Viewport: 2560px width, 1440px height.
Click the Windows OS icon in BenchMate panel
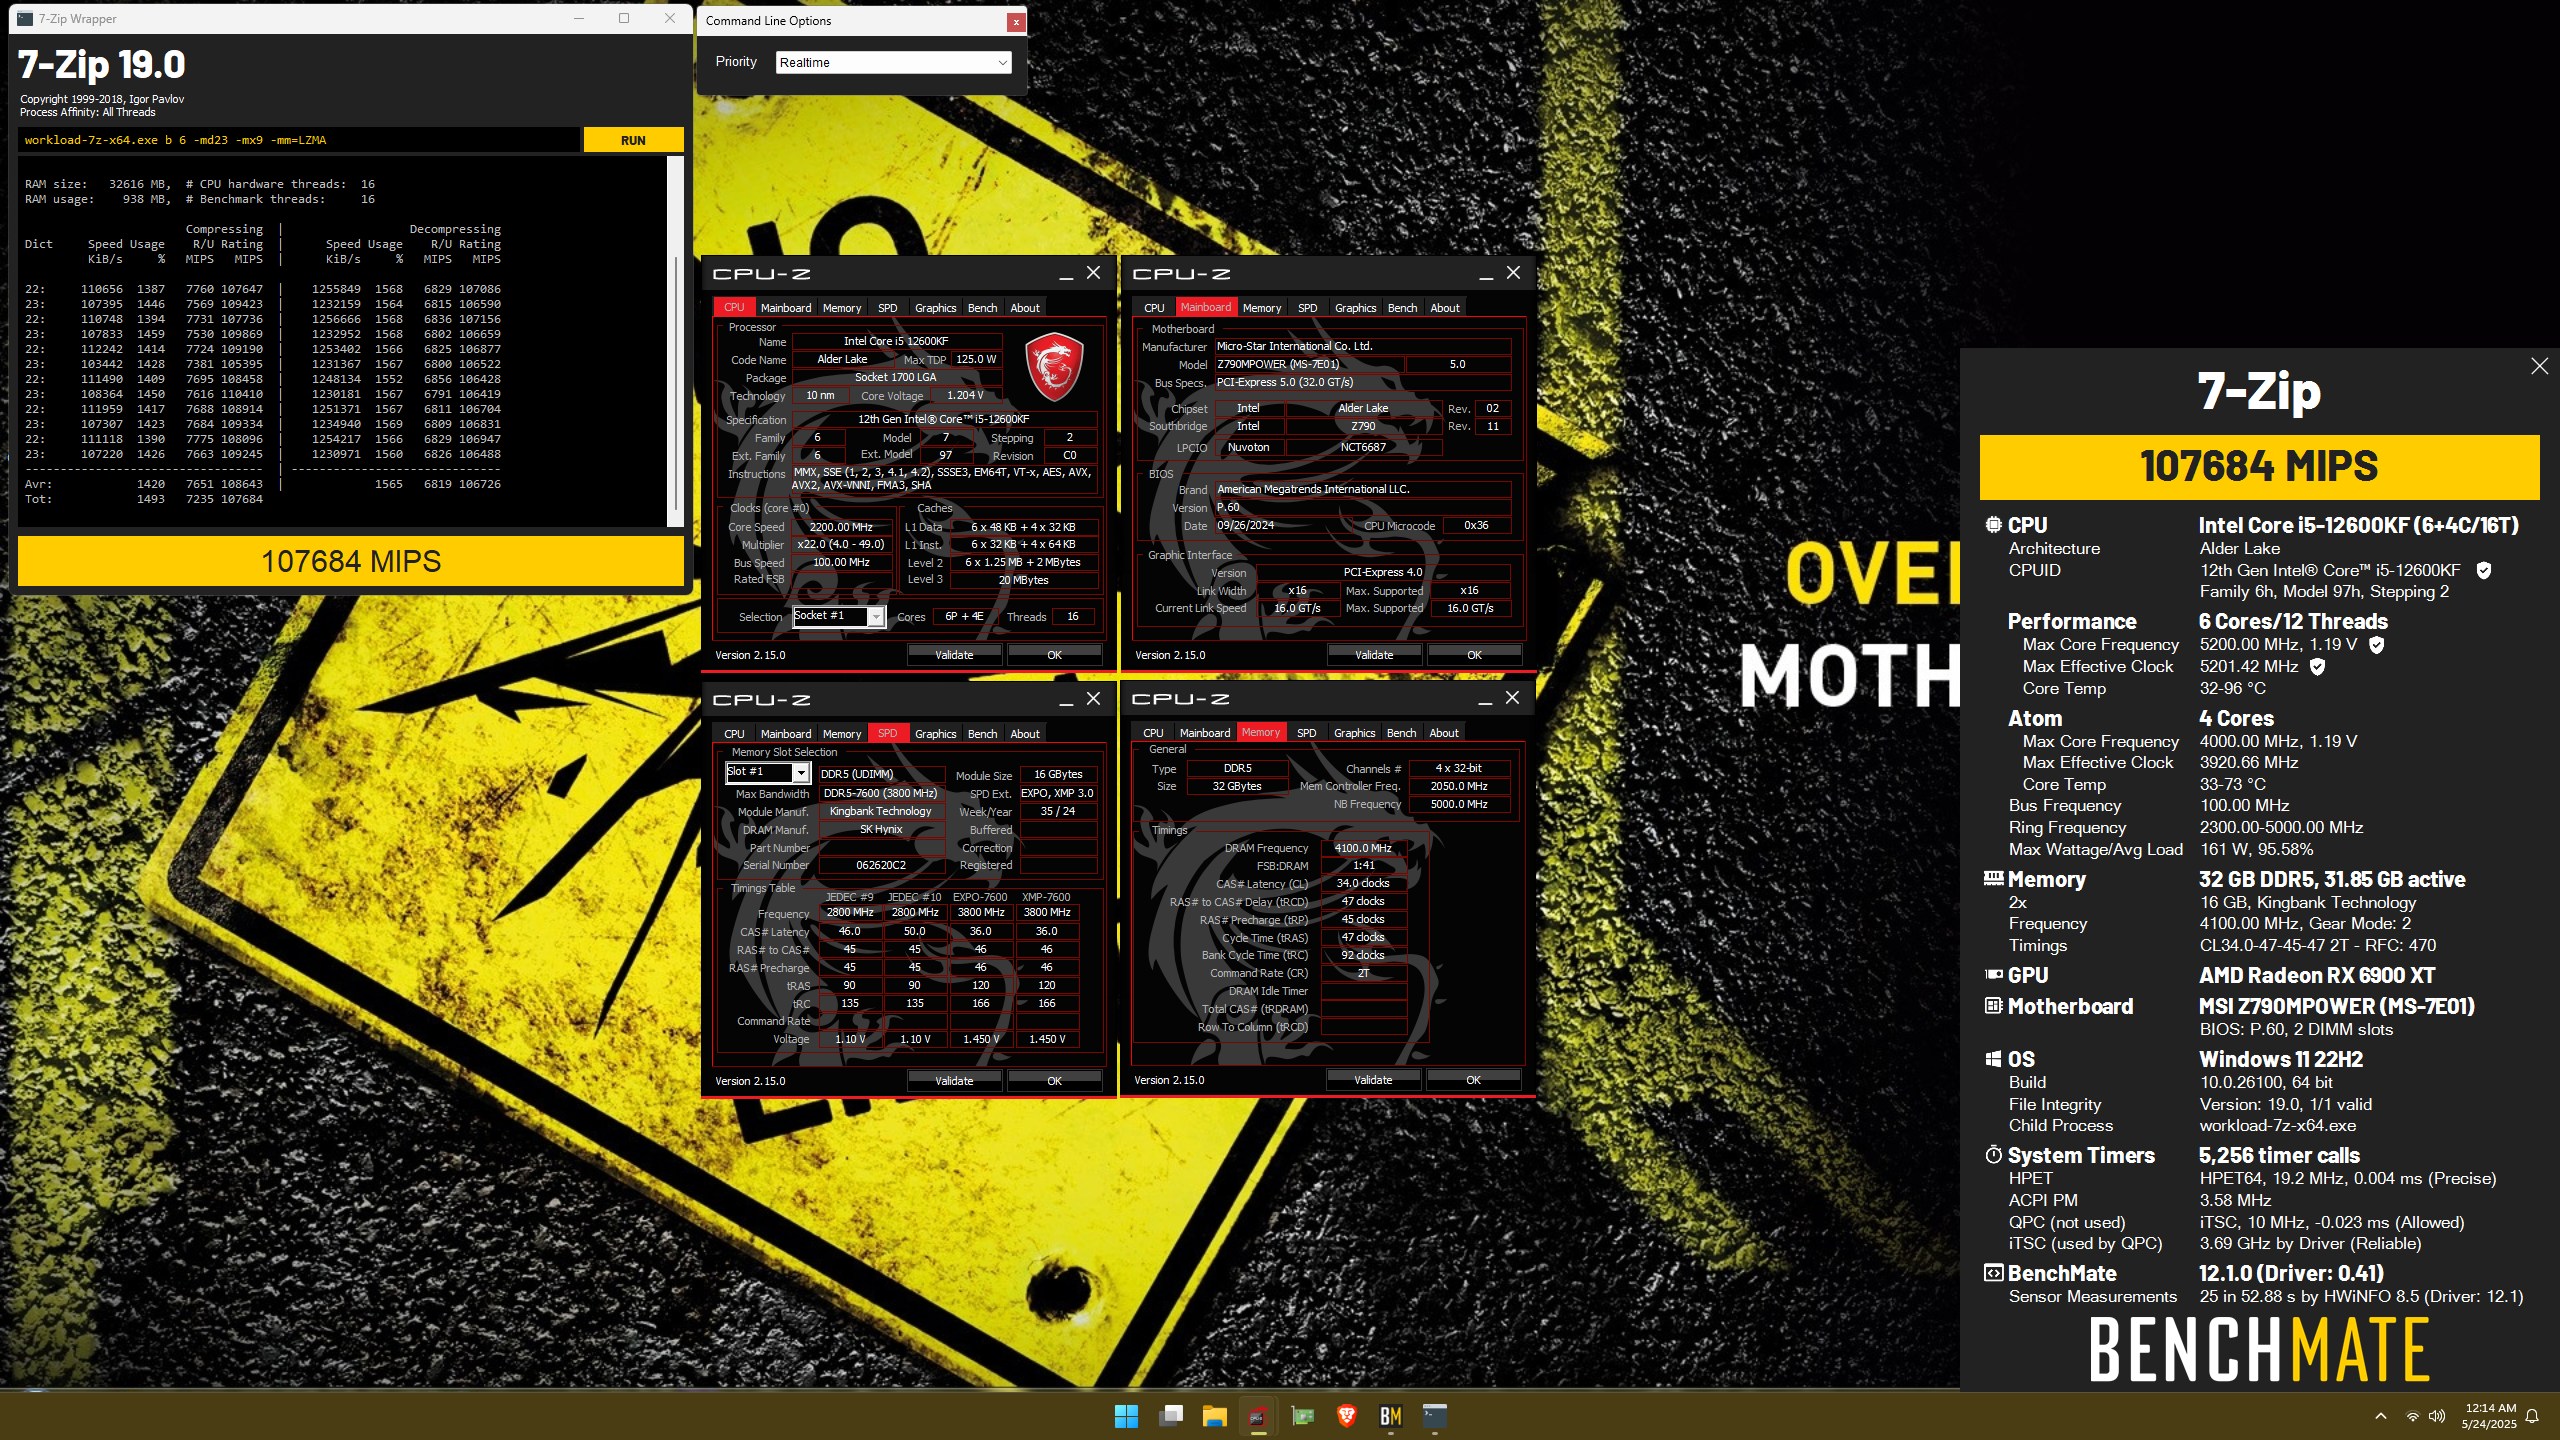[1993, 1059]
